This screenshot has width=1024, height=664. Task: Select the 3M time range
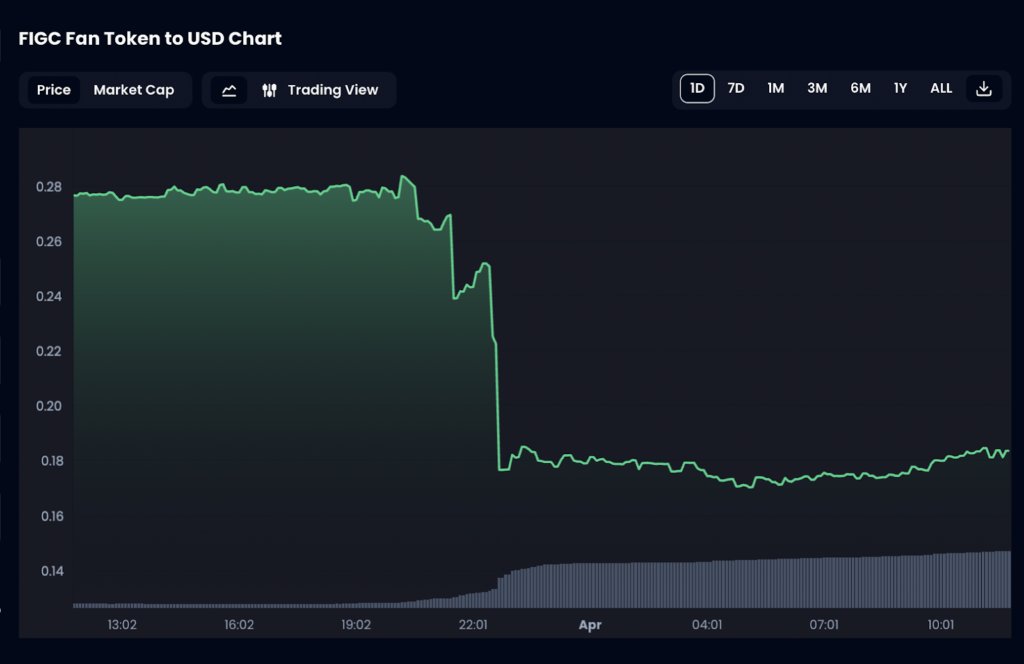point(817,88)
